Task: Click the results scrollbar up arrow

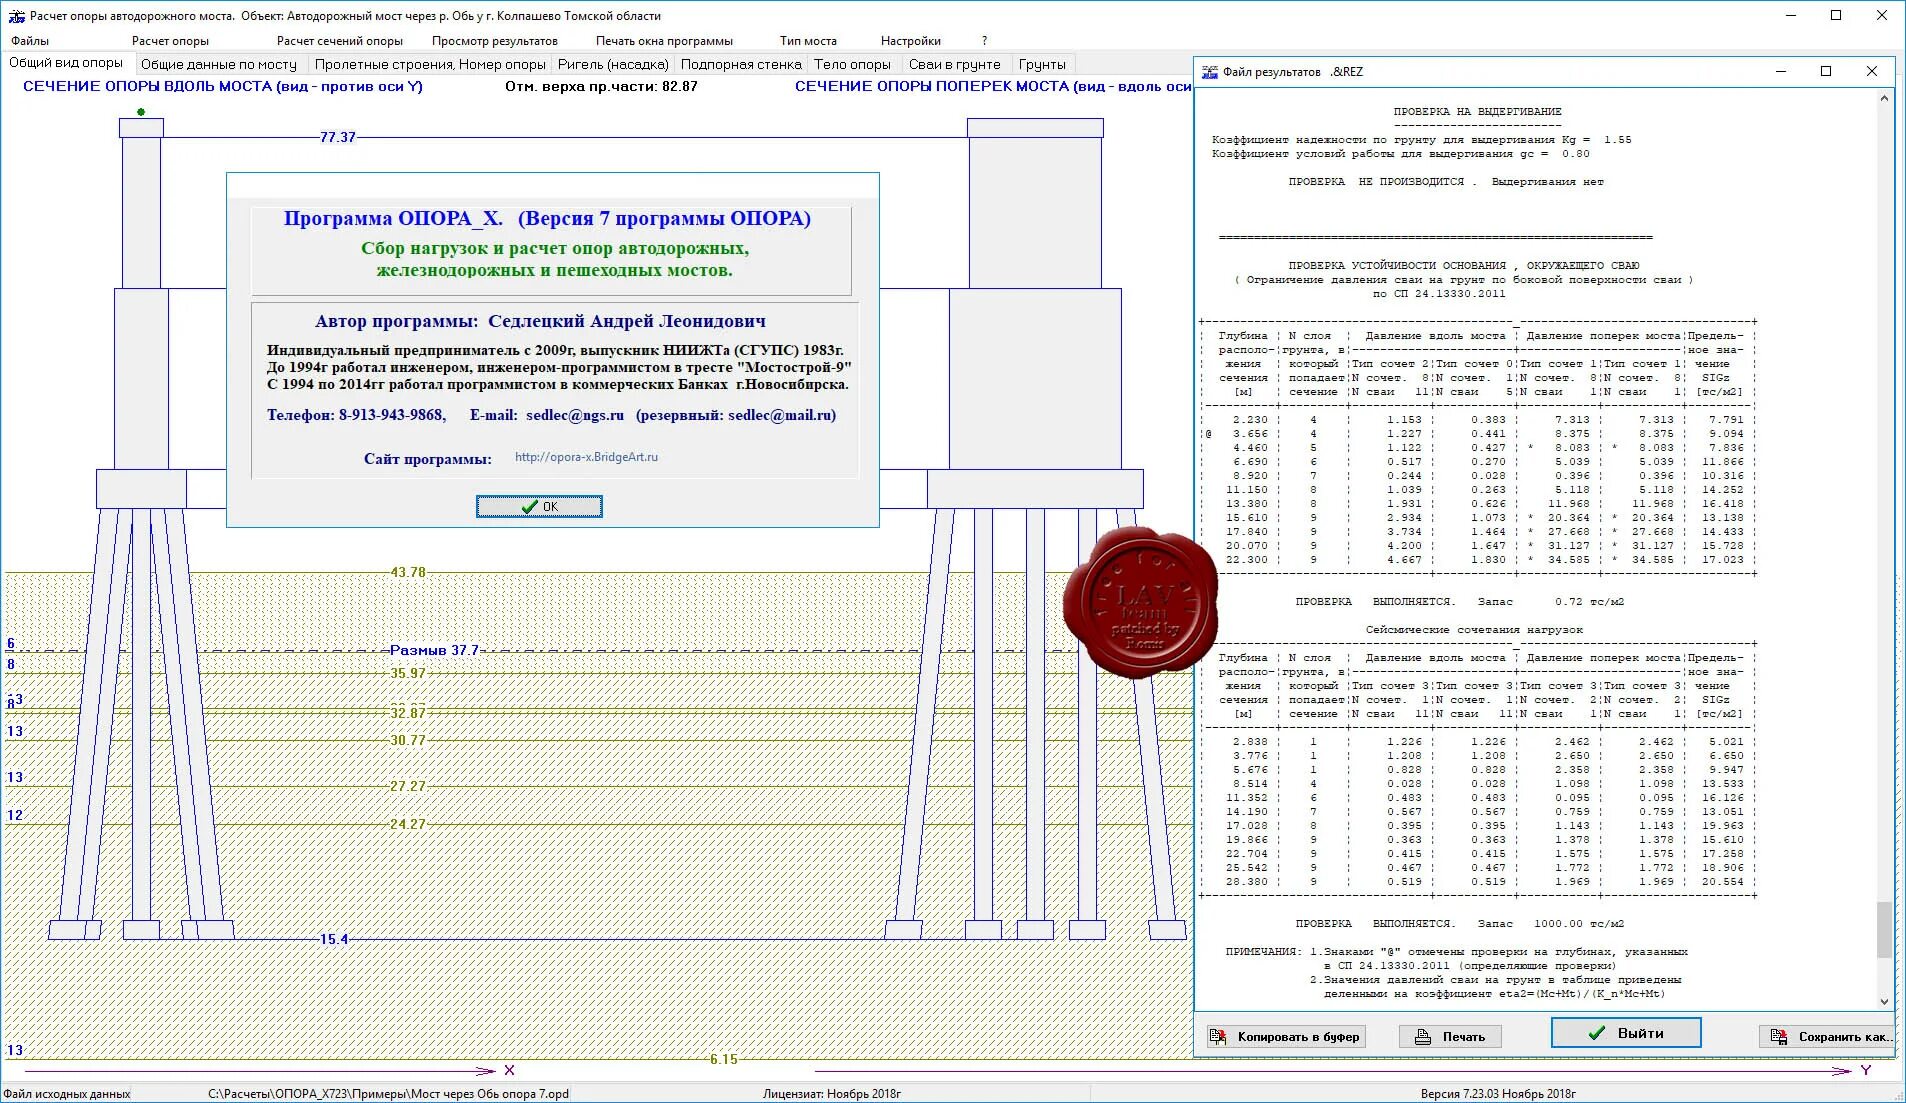Action: (x=1885, y=98)
